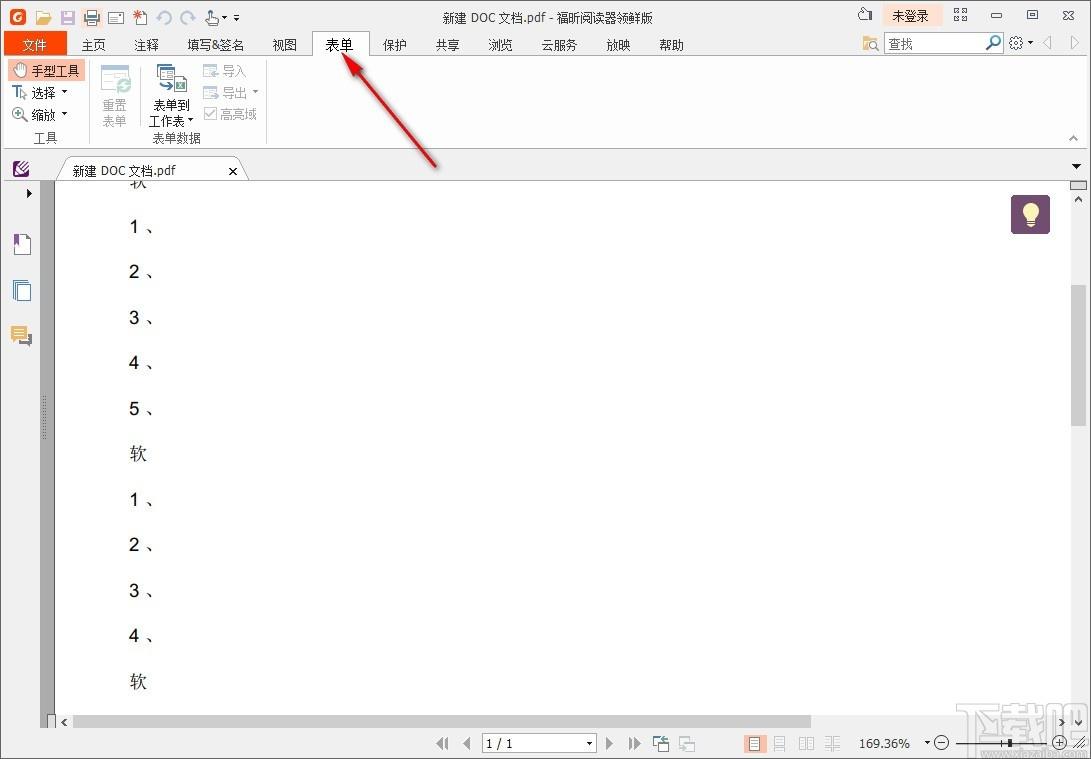Click the purple start page icon left of document tab
The height and width of the screenshot is (759, 1091).
pos(22,168)
